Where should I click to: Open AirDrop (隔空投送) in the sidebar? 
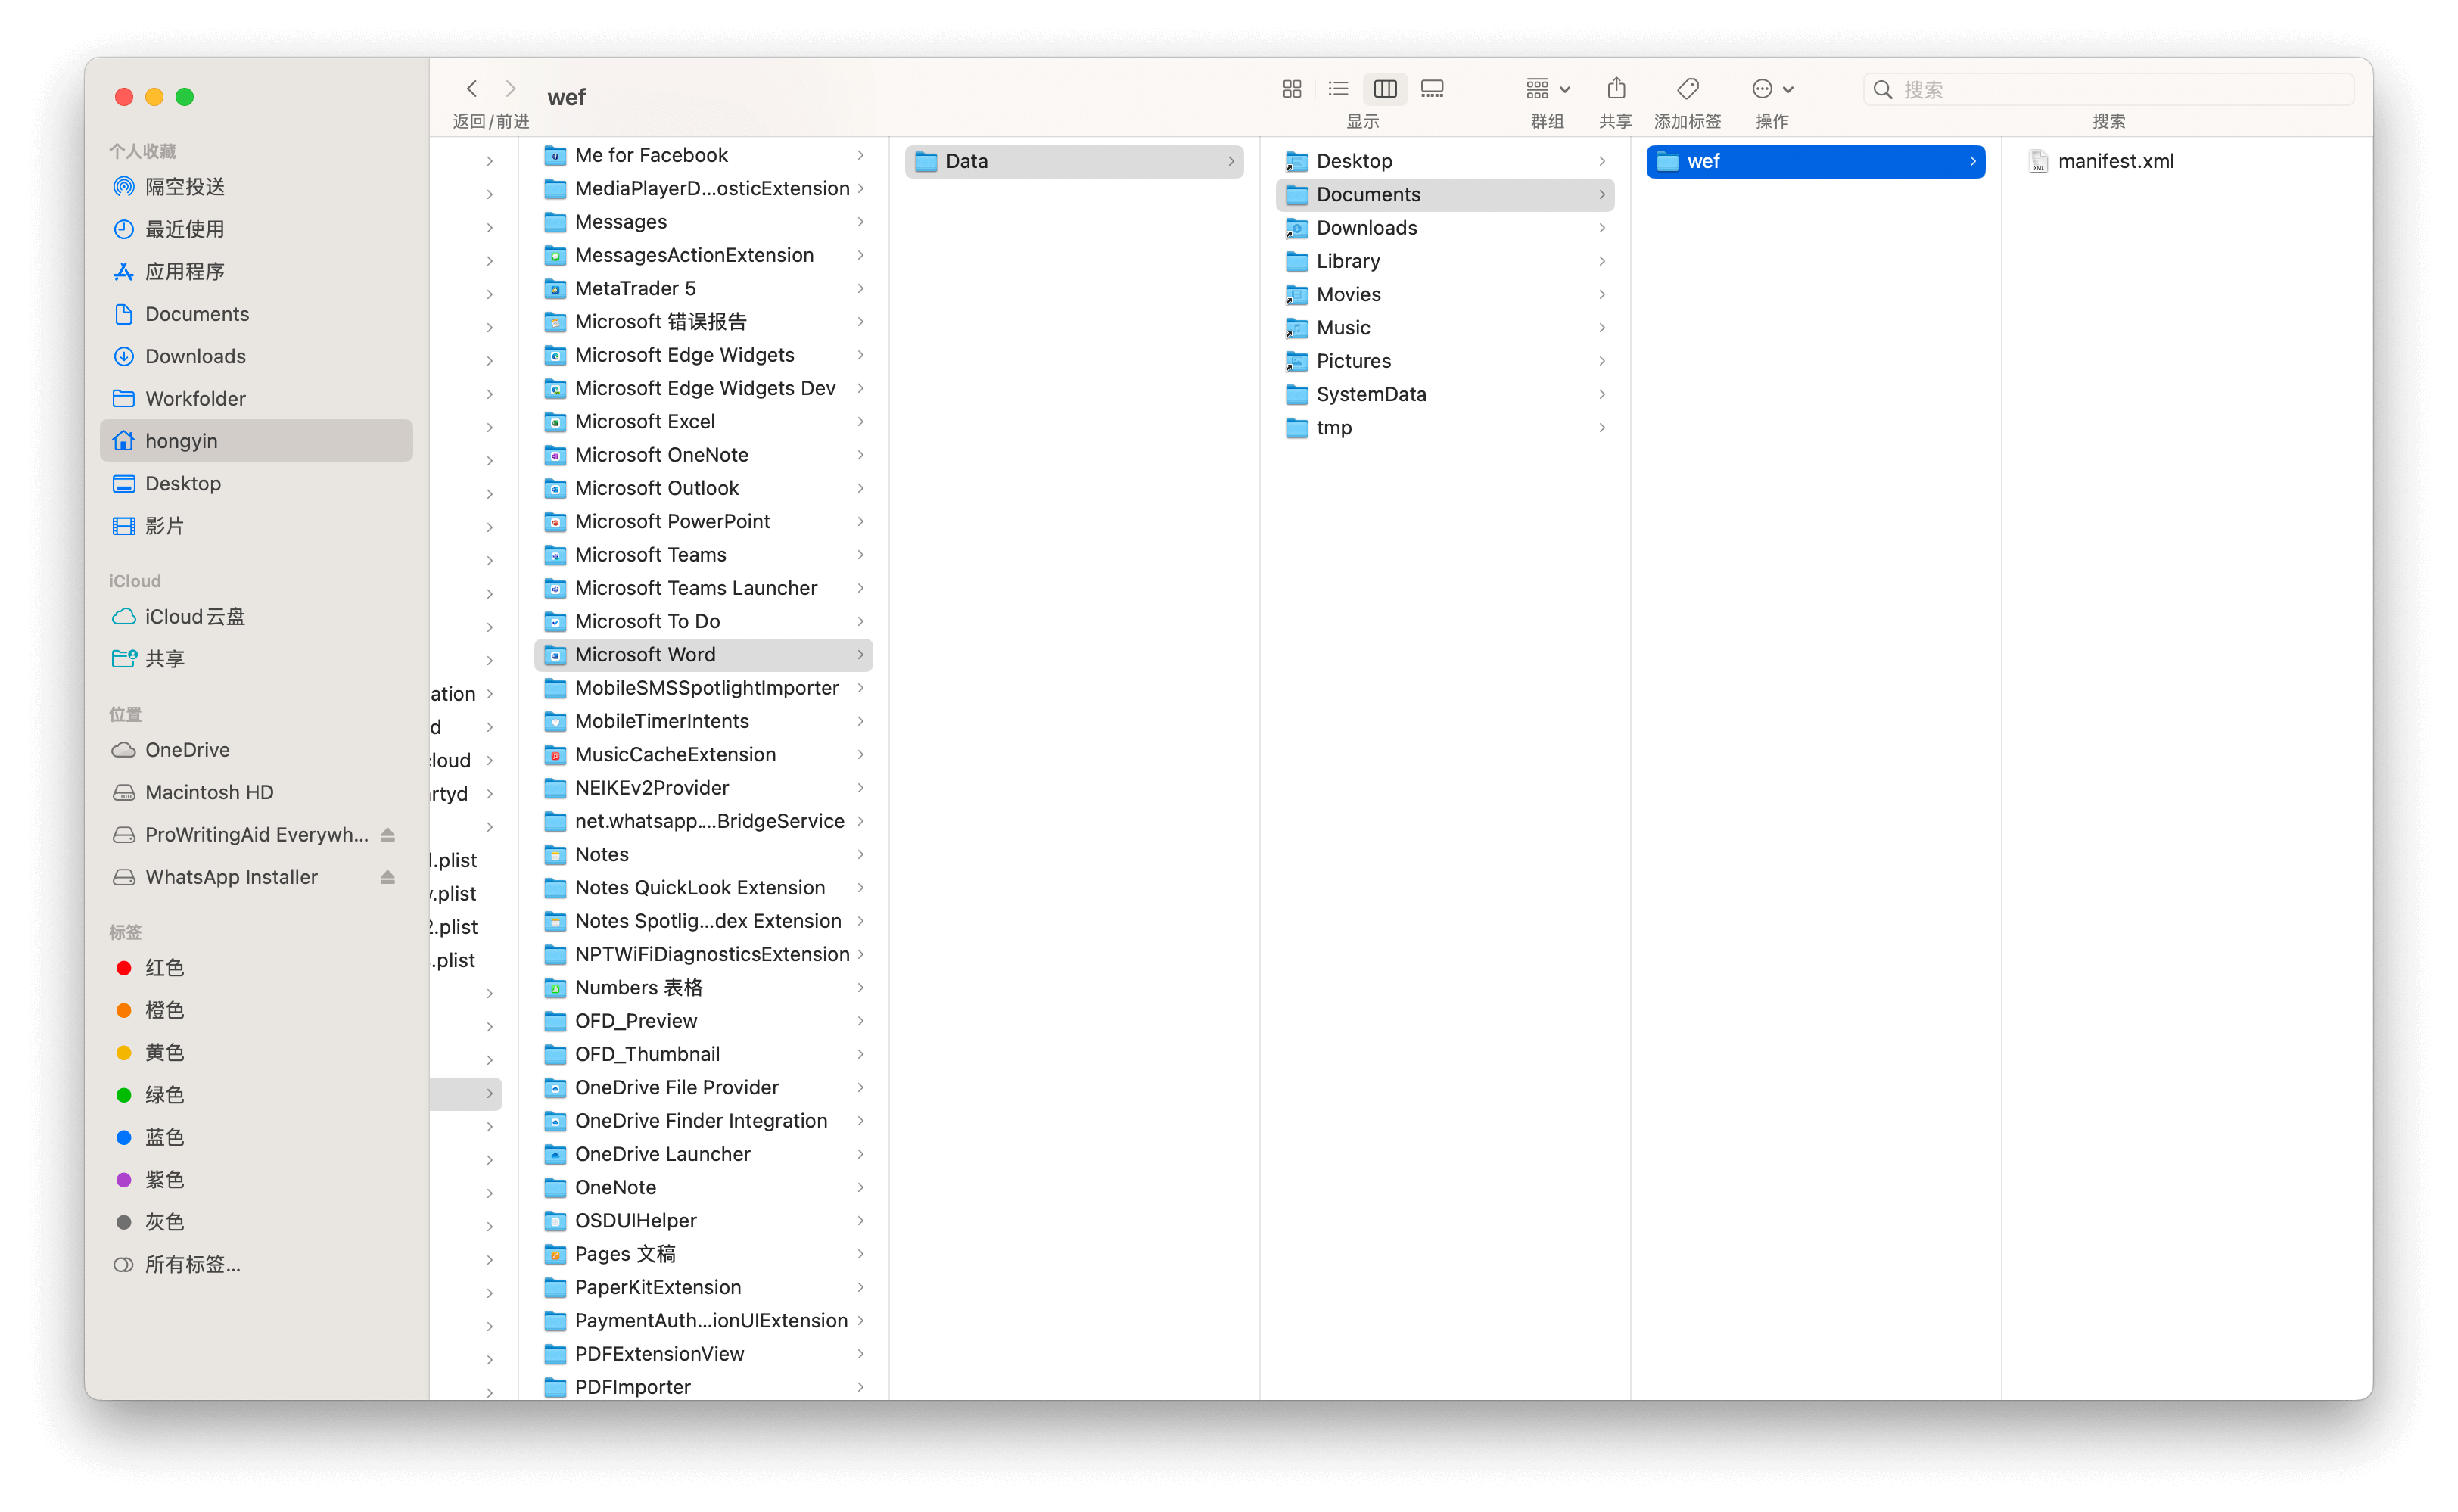pyautogui.click(x=256, y=187)
